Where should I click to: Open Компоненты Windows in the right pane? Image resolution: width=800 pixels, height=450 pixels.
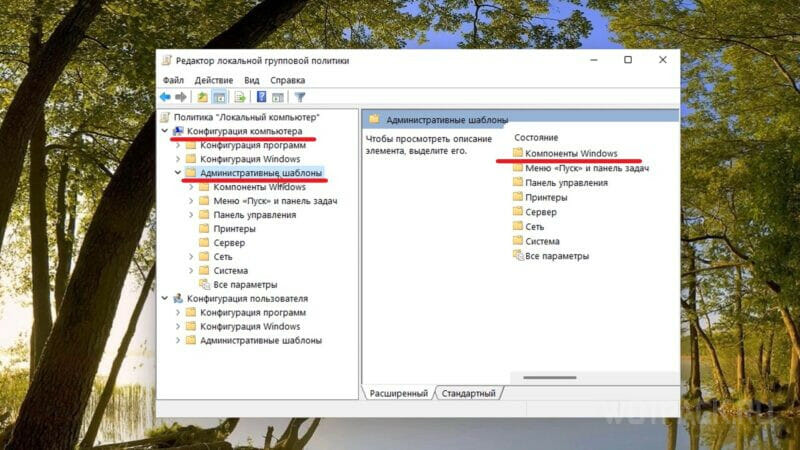point(571,153)
